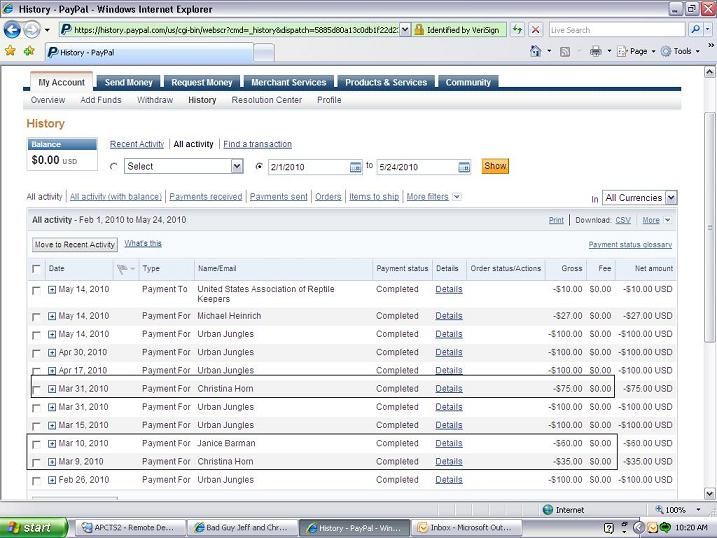717x538 pixels.
Task: Select the radio button beside Select dropdown
Action: coord(114,166)
